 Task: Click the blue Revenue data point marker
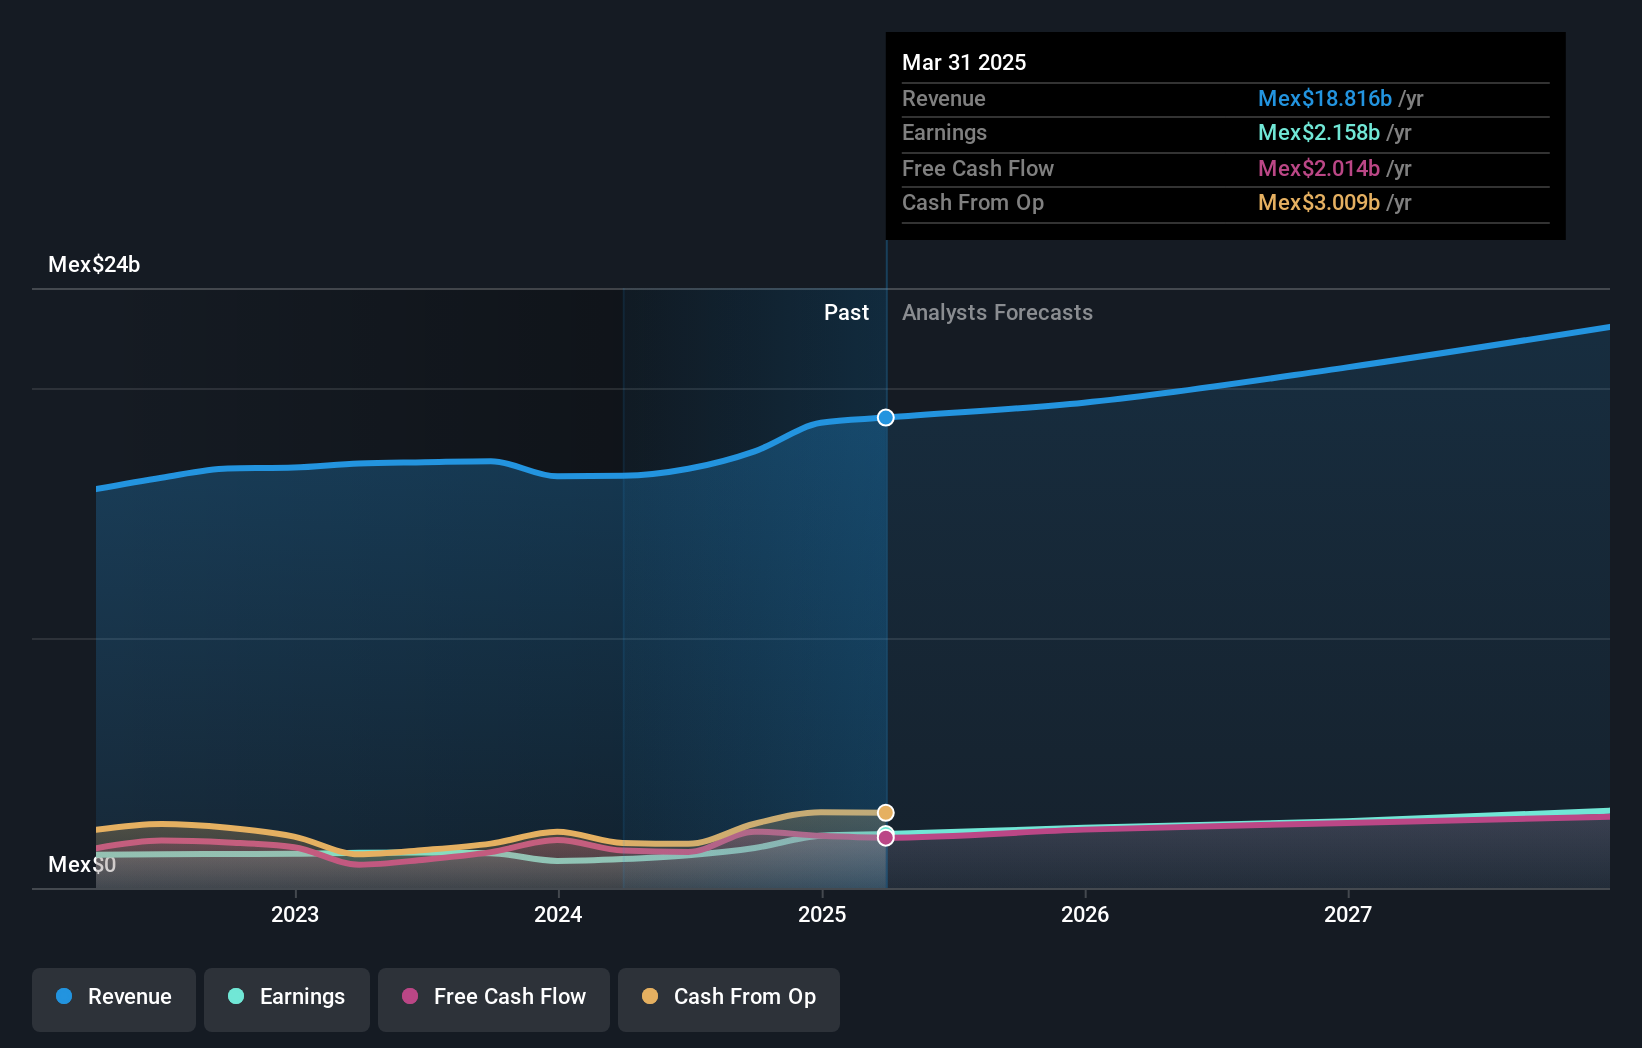(x=886, y=417)
